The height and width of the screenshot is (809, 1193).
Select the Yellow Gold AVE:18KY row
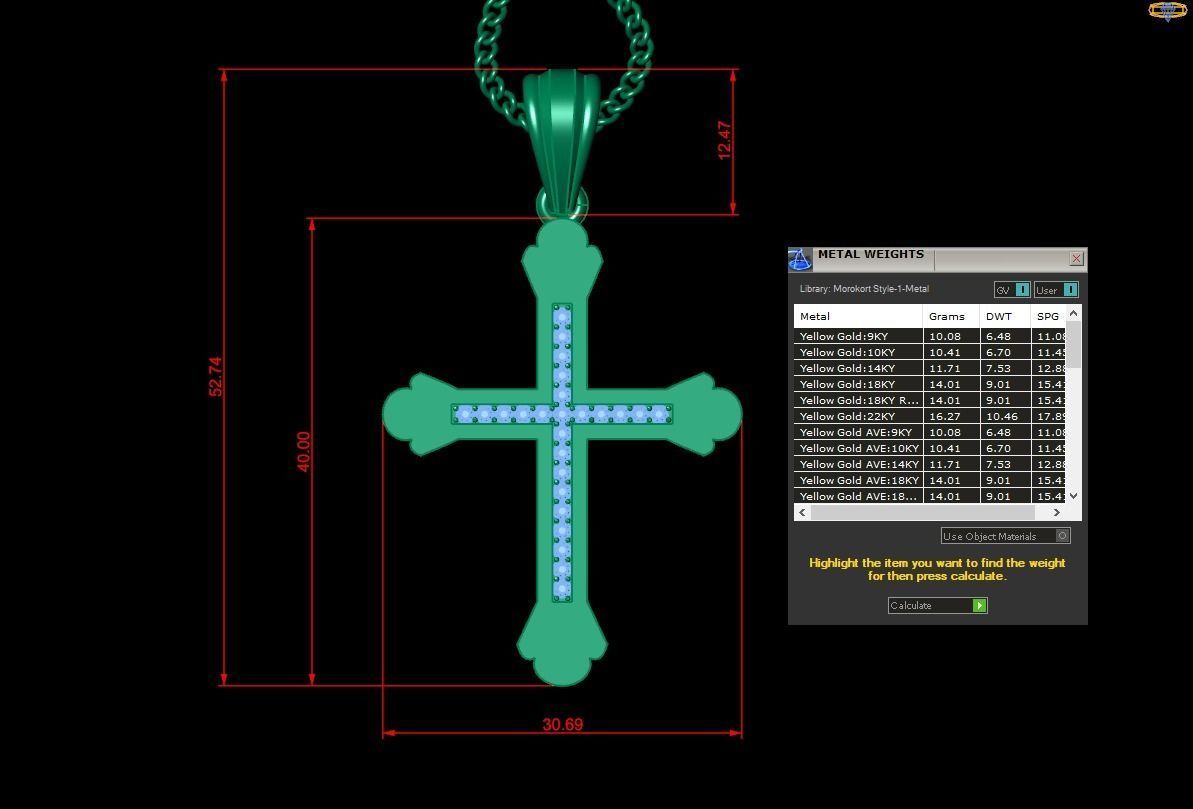[x=930, y=480]
